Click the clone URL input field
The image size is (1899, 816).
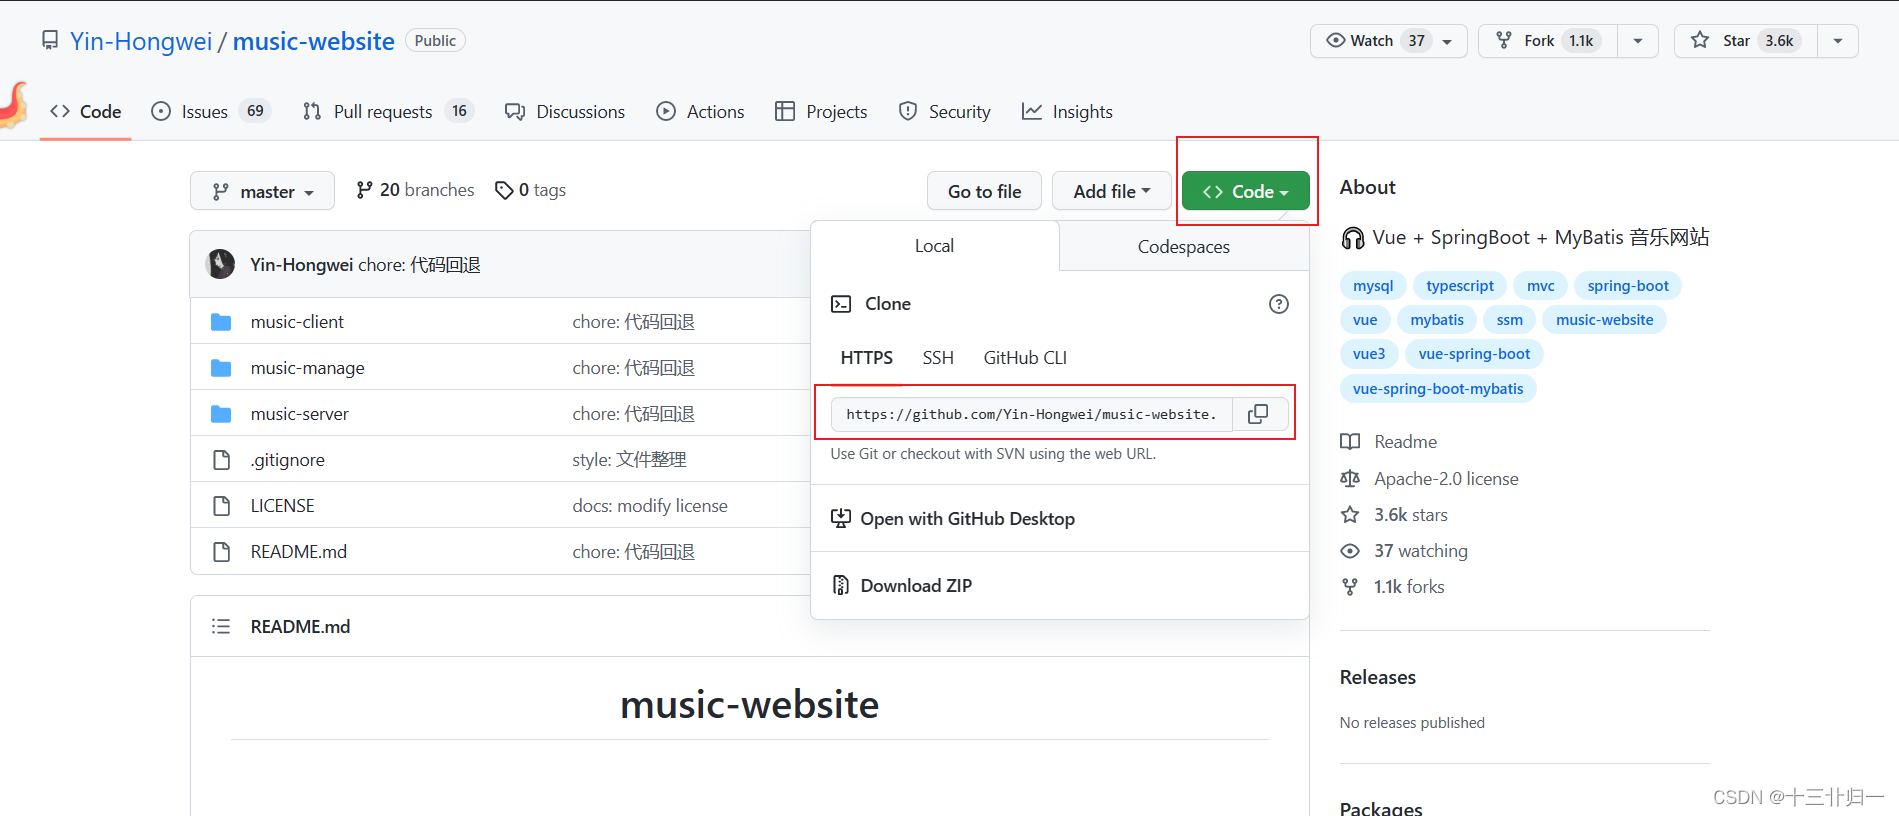click(1032, 414)
